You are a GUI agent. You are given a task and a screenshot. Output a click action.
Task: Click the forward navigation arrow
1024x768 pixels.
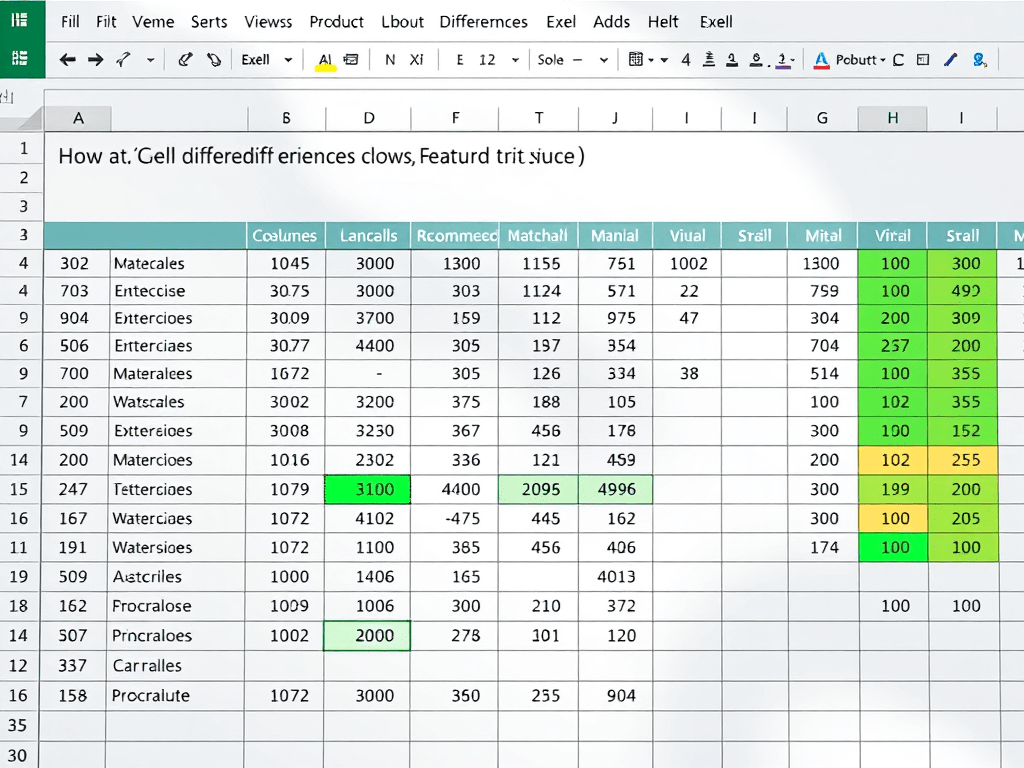click(95, 59)
